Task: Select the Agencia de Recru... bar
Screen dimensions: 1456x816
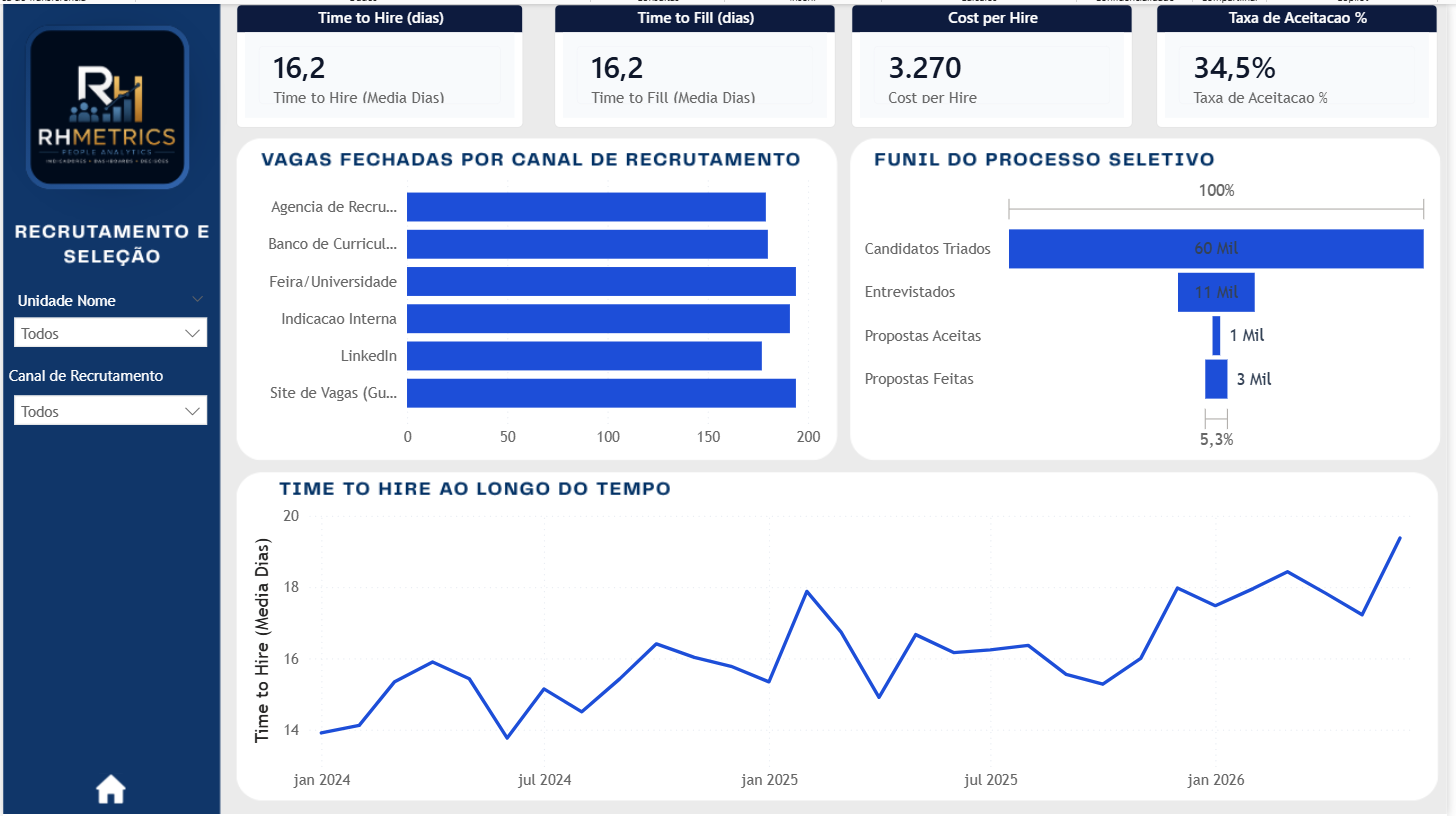Action: [x=586, y=207]
